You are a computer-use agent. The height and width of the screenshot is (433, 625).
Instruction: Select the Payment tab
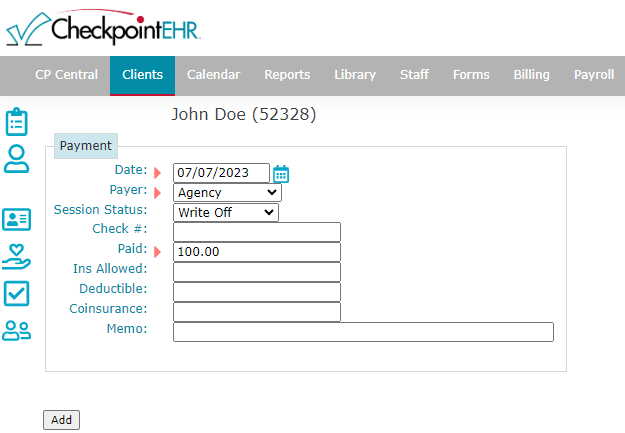pyautogui.click(x=86, y=146)
